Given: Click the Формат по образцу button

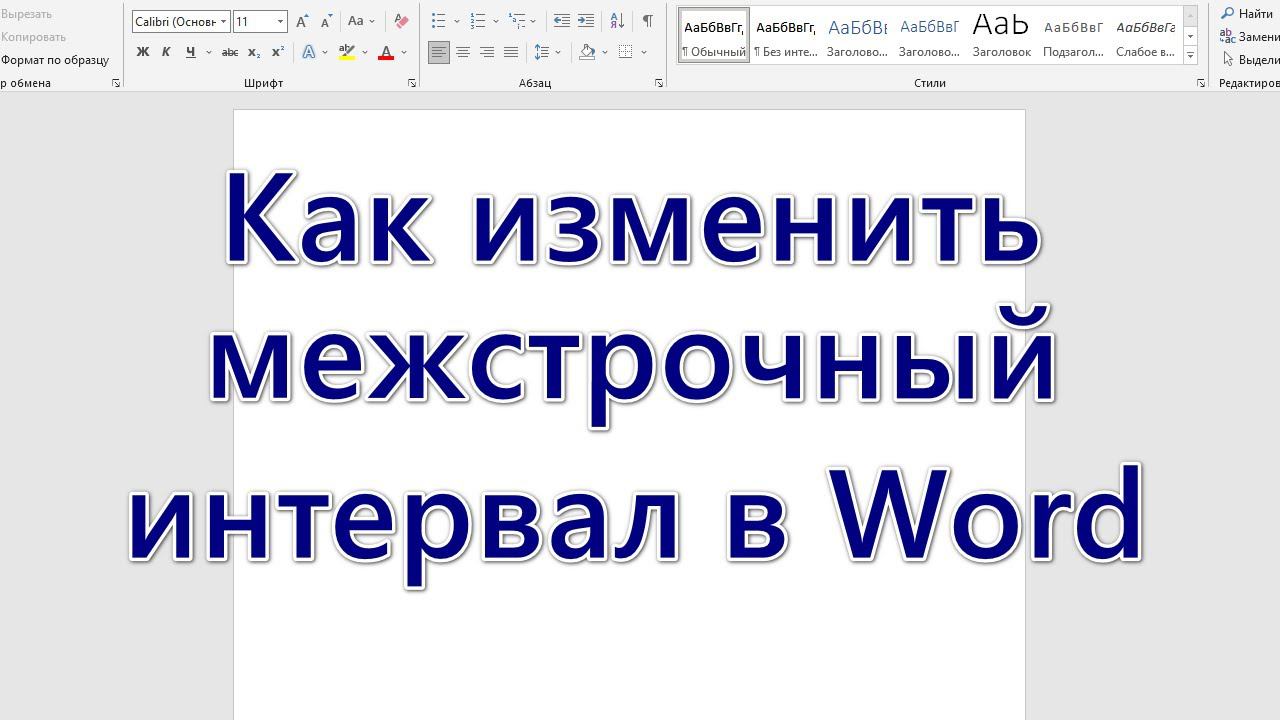Looking at the screenshot, I should 55,60.
